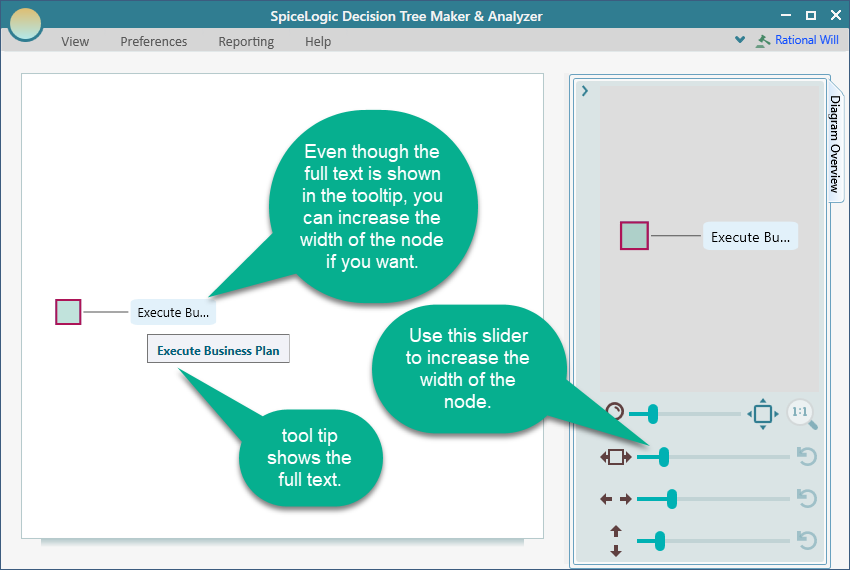This screenshot has height=570, width=850.
Task: Open the Help menu
Action: point(318,42)
